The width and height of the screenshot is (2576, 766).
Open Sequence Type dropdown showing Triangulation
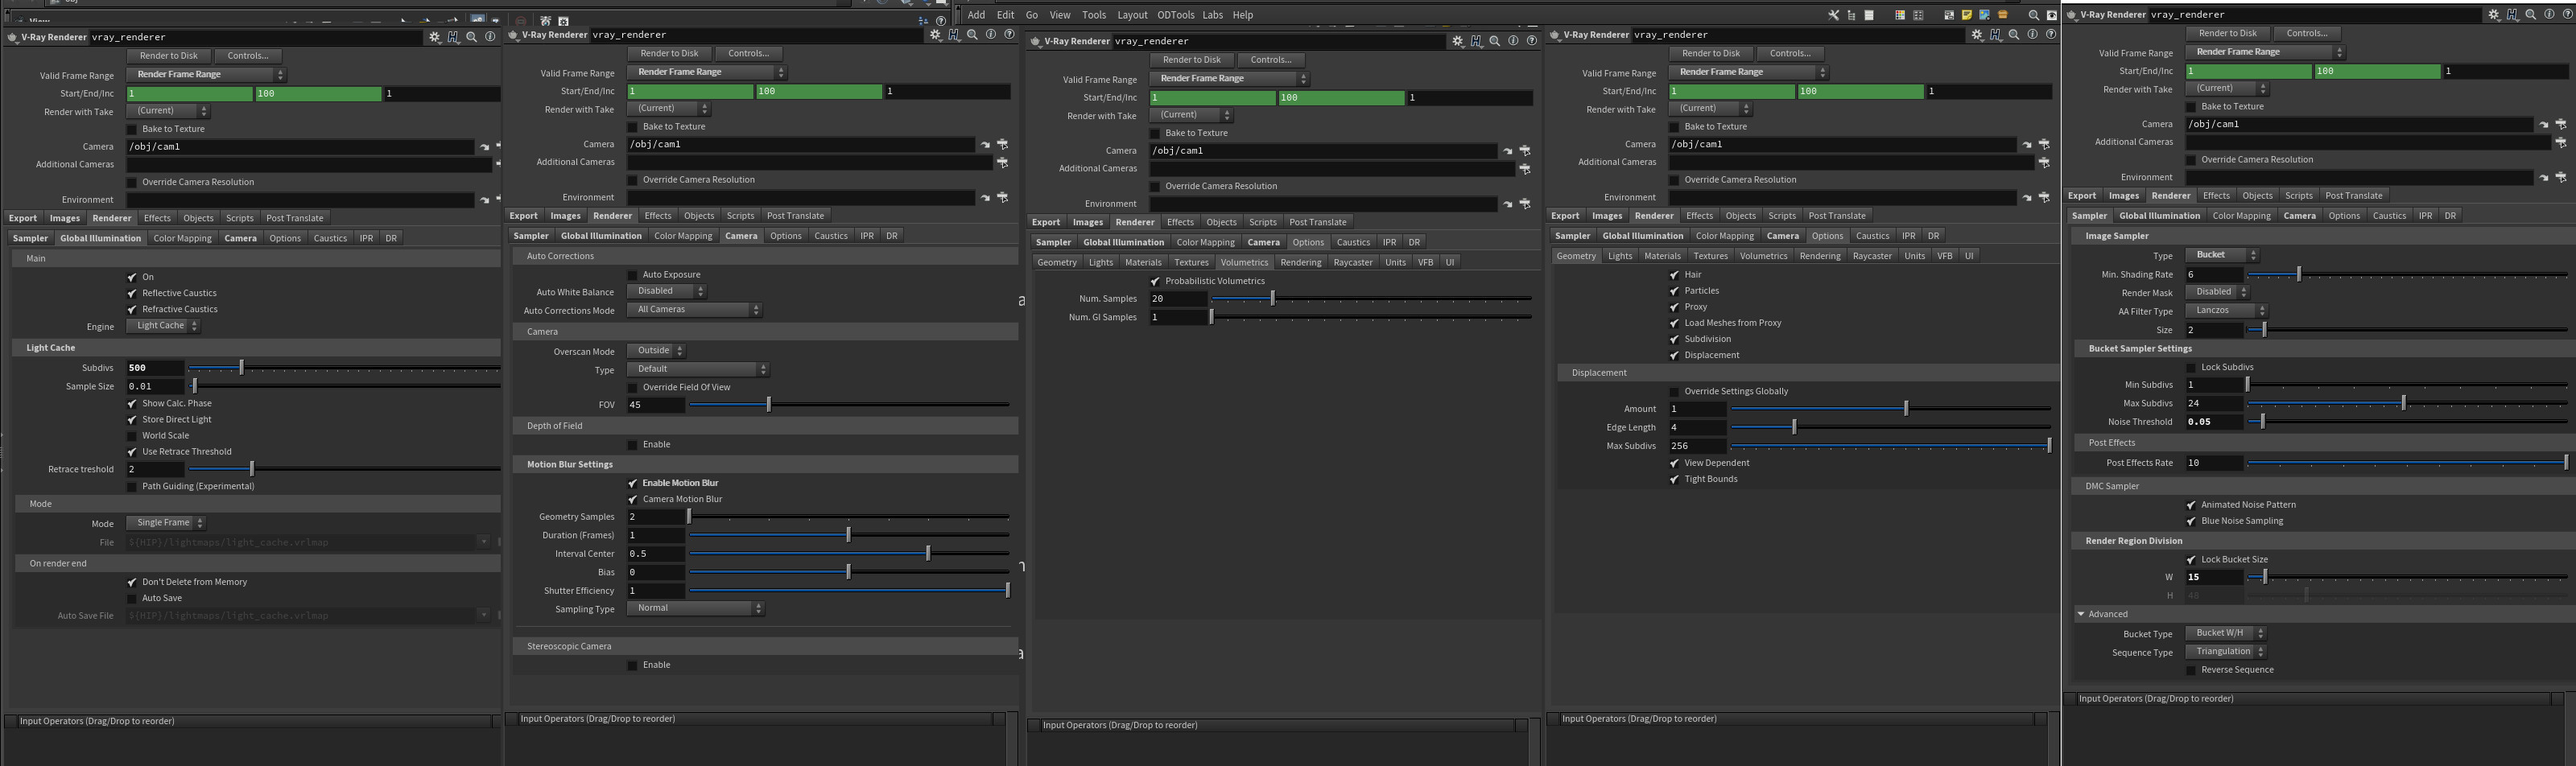2225,652
